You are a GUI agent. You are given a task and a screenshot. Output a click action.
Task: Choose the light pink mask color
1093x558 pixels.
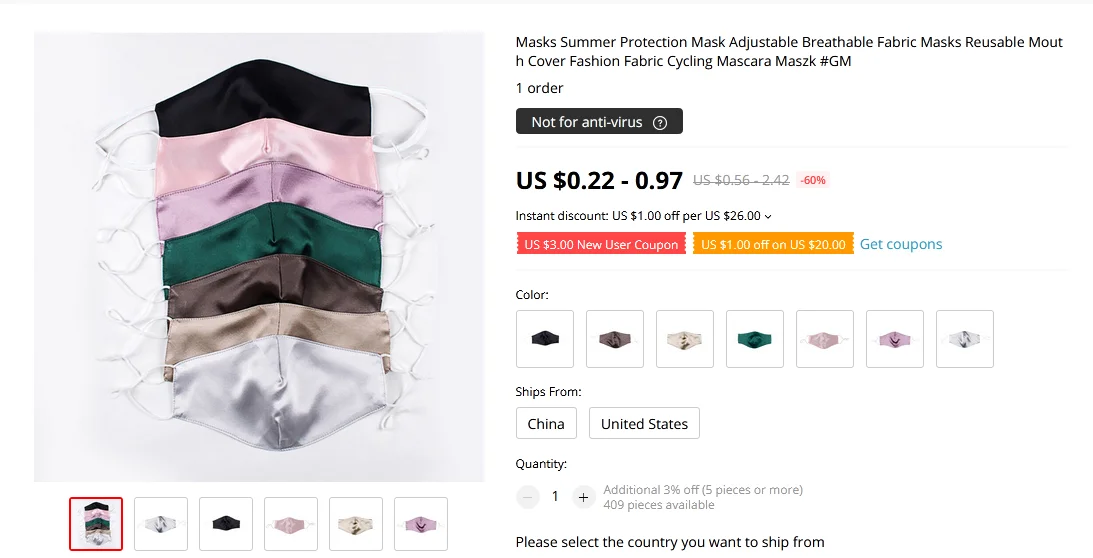(825, 339)
